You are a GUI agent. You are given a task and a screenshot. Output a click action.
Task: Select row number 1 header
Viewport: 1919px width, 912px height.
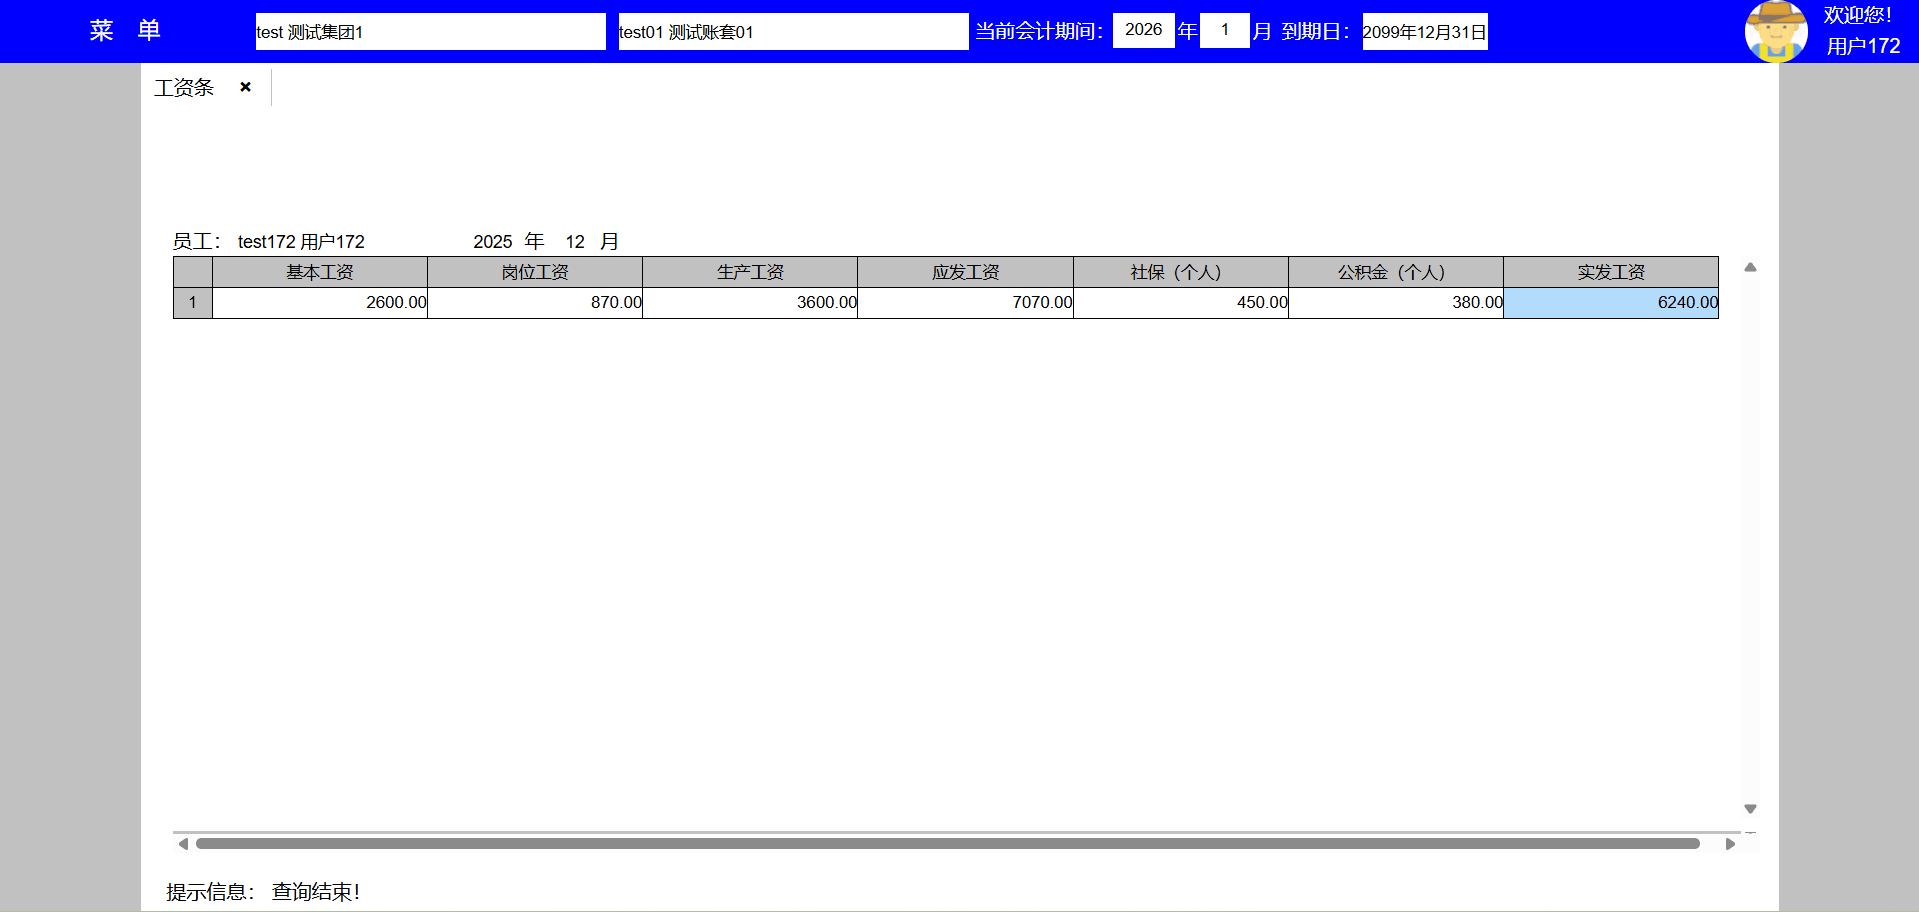192,303
